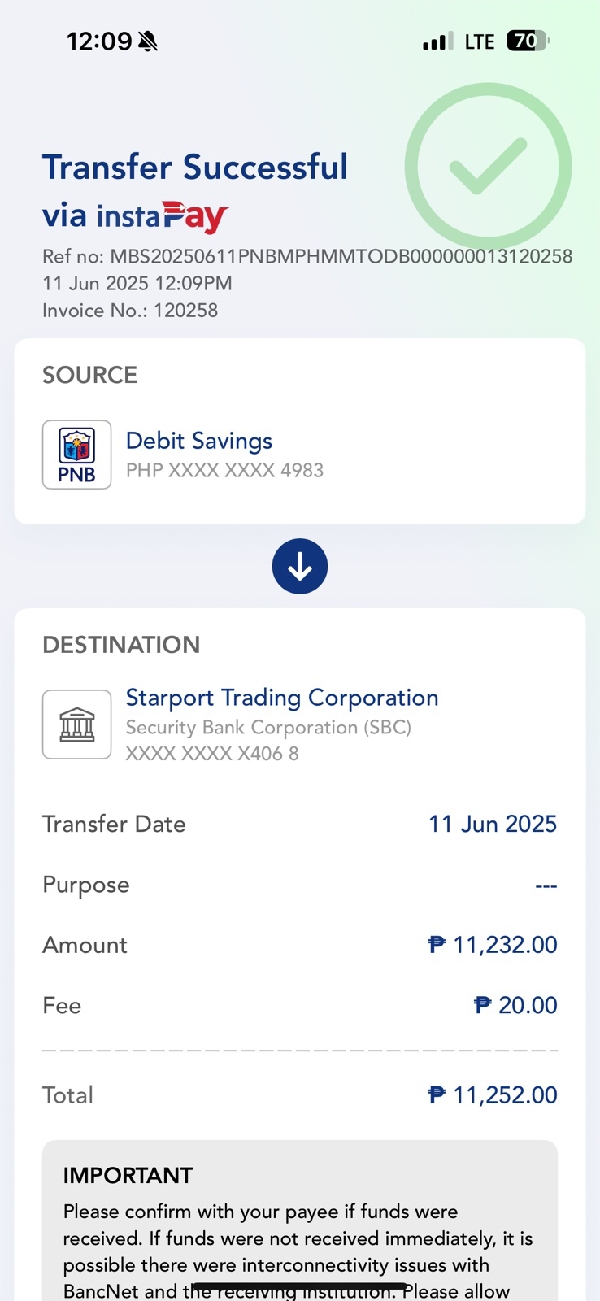Tap the IMPORTANT notice box

point(300,1225)
